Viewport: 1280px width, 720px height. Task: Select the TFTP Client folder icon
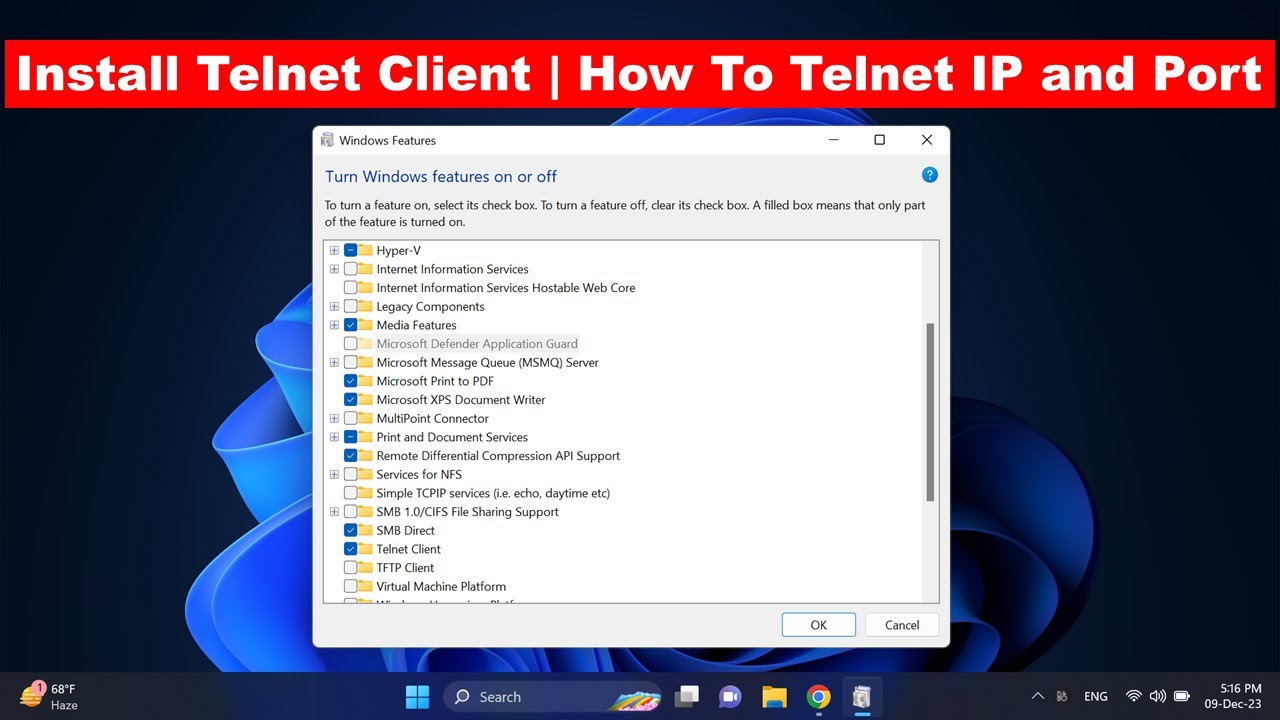[365, 568]
